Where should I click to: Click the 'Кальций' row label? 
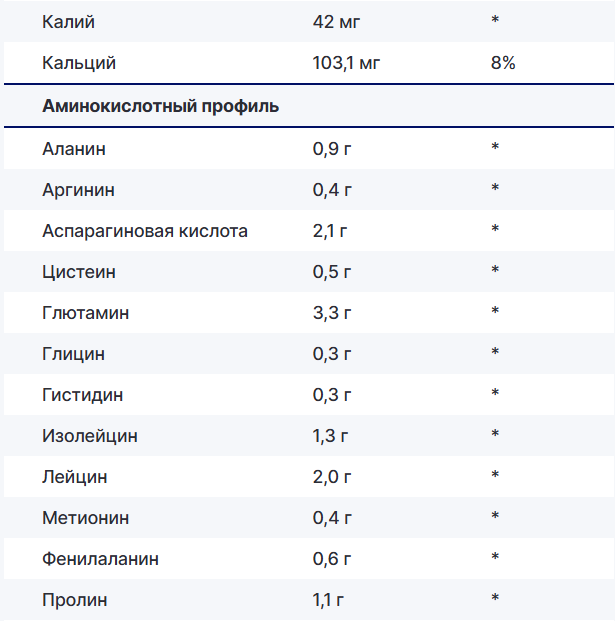(79, 63)
